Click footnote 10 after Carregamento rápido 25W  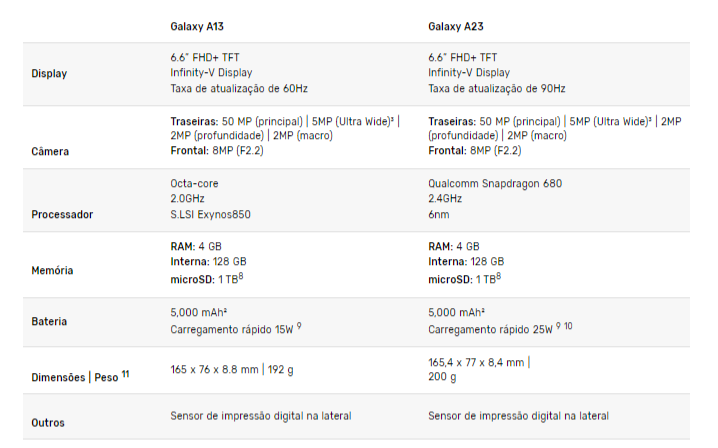568,326
